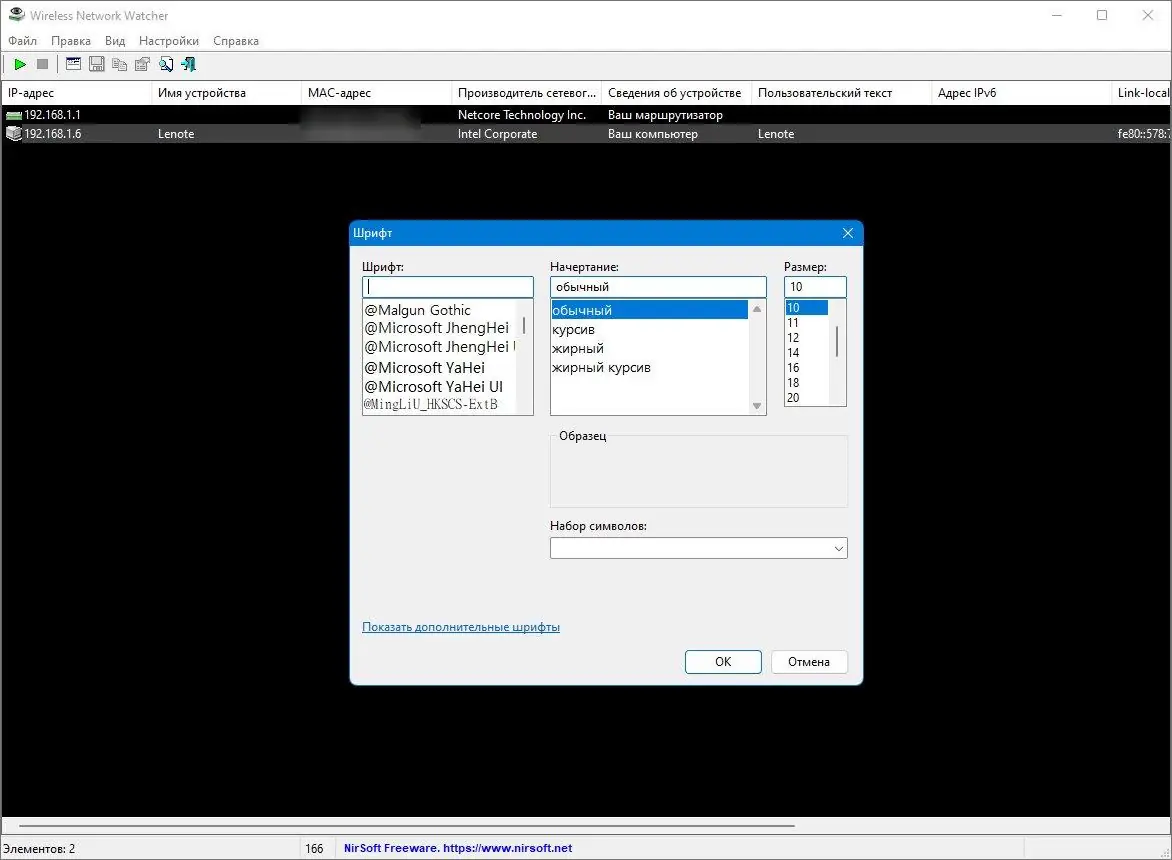Click the Отмена button
The height and width of the screenshot is (860, 1172).
tap(809, 662)
